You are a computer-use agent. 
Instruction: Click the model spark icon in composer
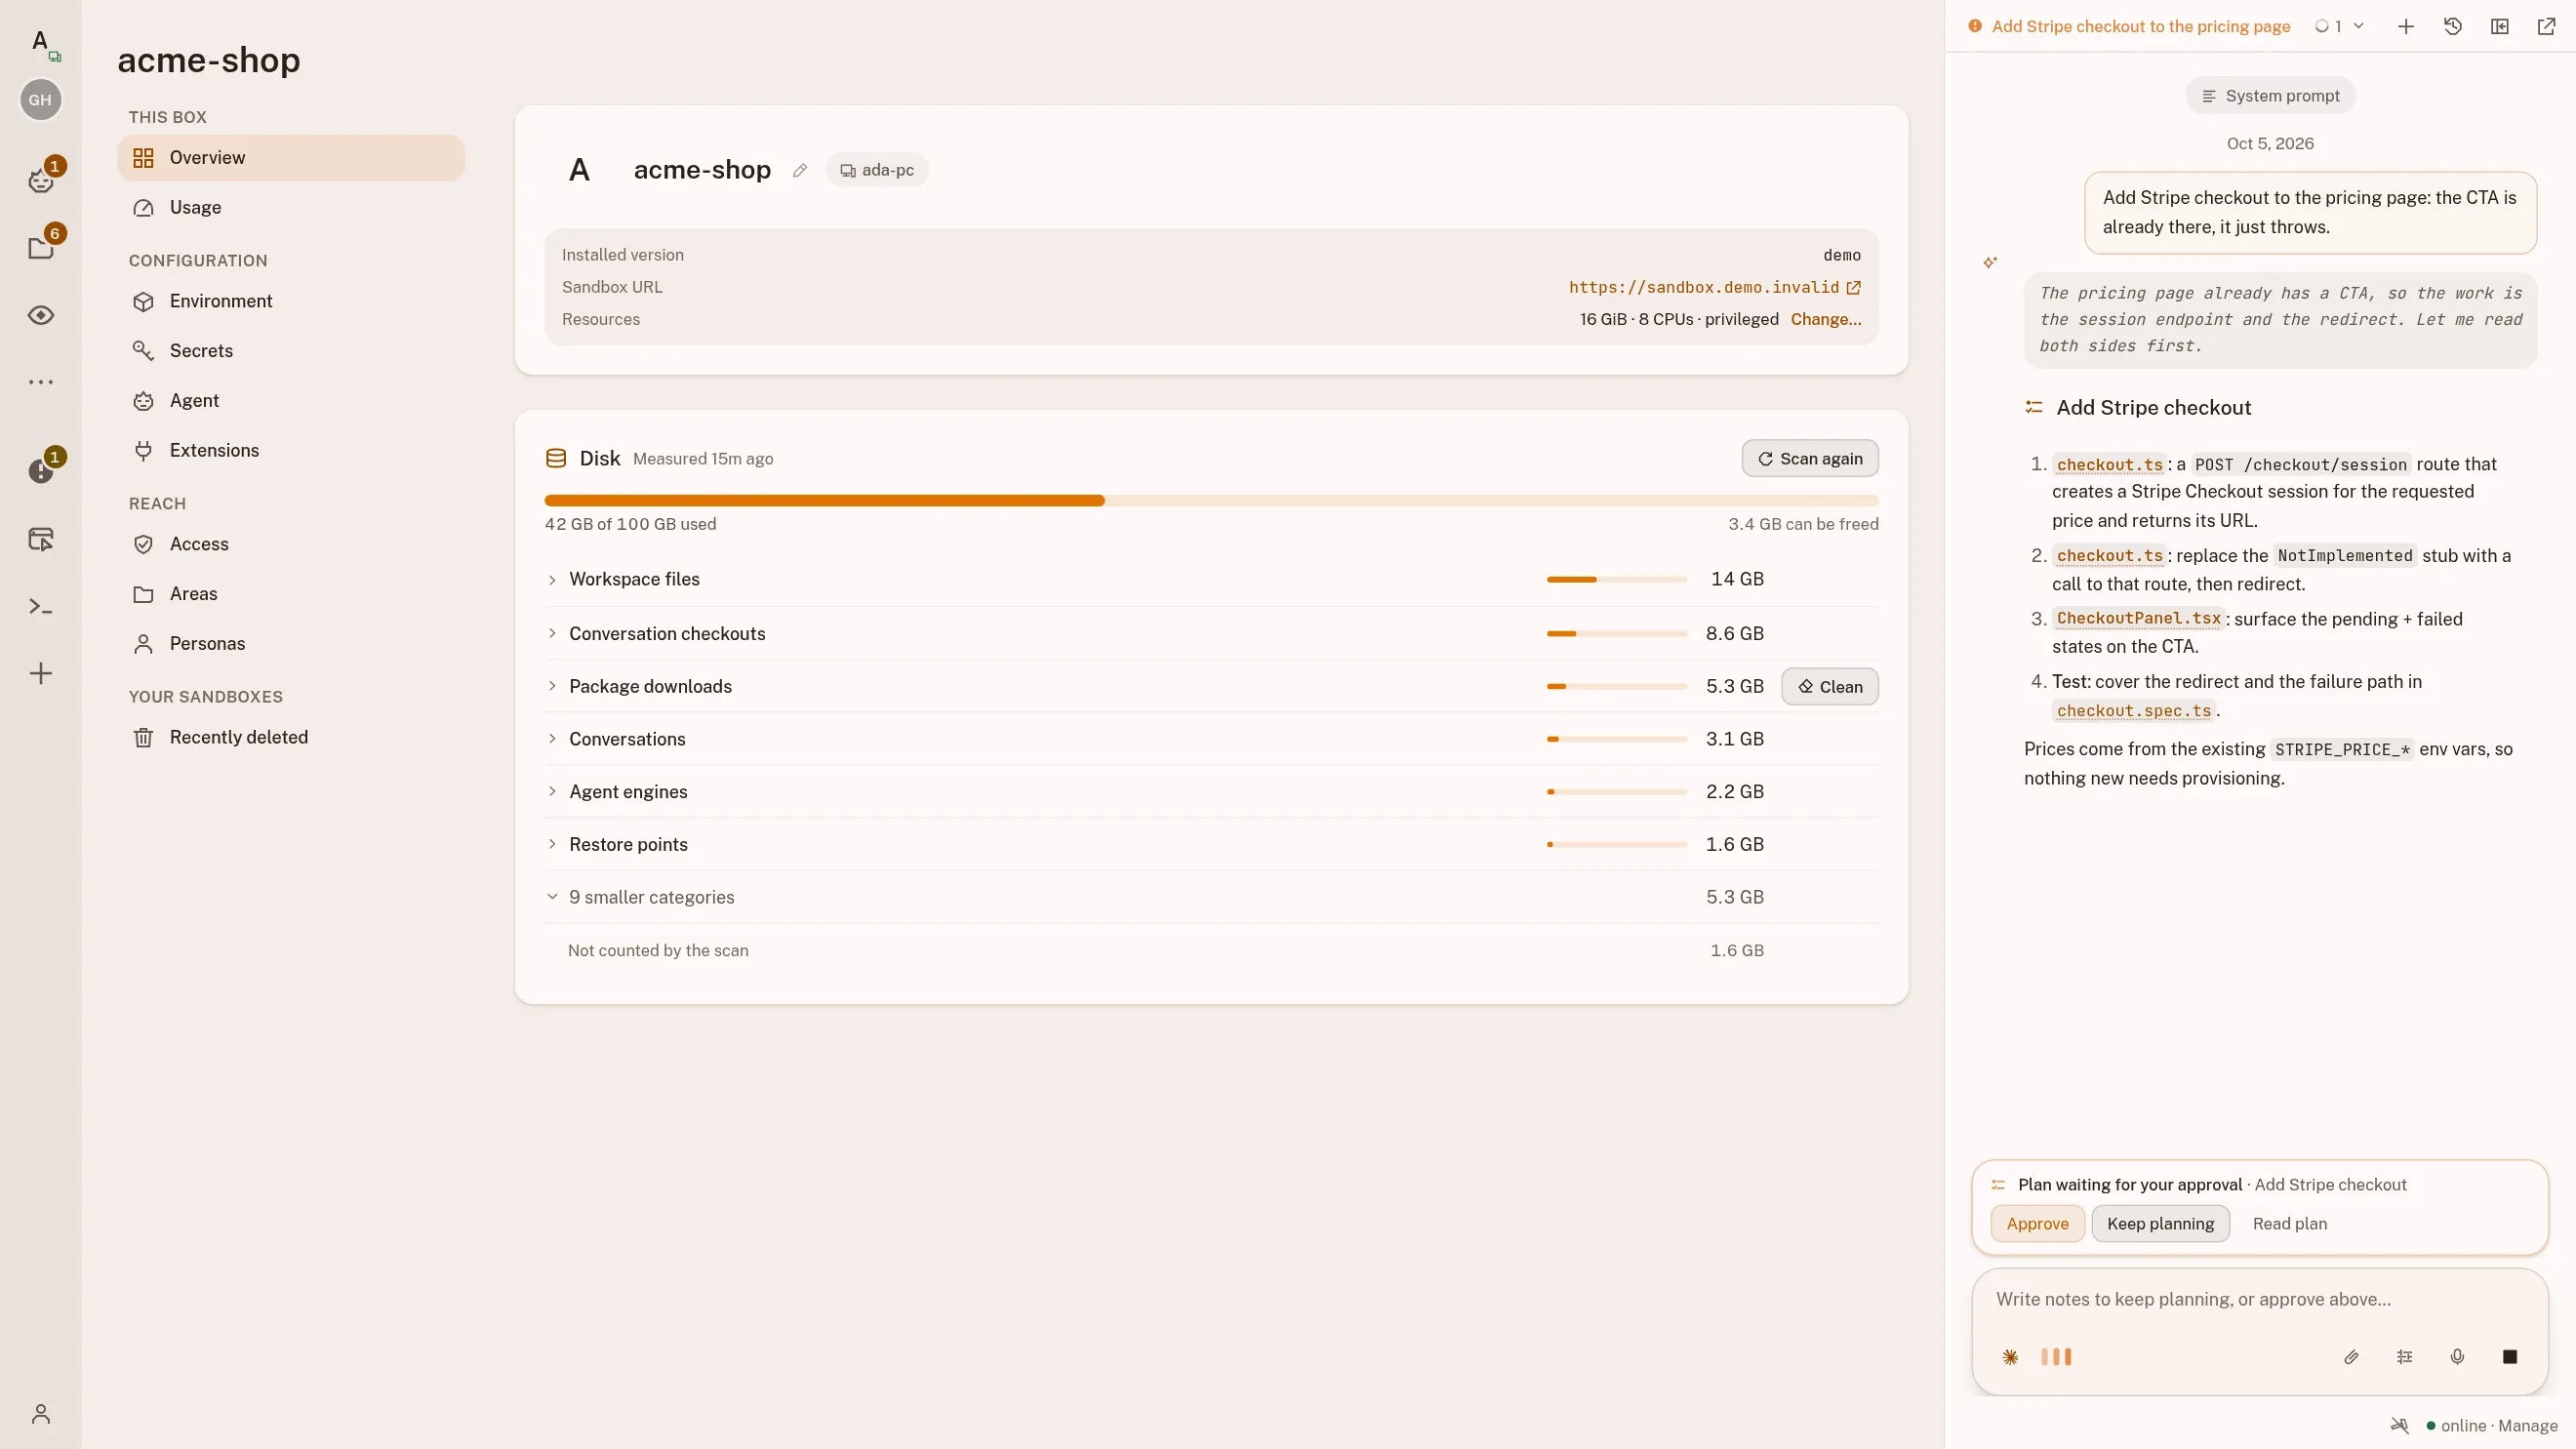[2010, 1357]
